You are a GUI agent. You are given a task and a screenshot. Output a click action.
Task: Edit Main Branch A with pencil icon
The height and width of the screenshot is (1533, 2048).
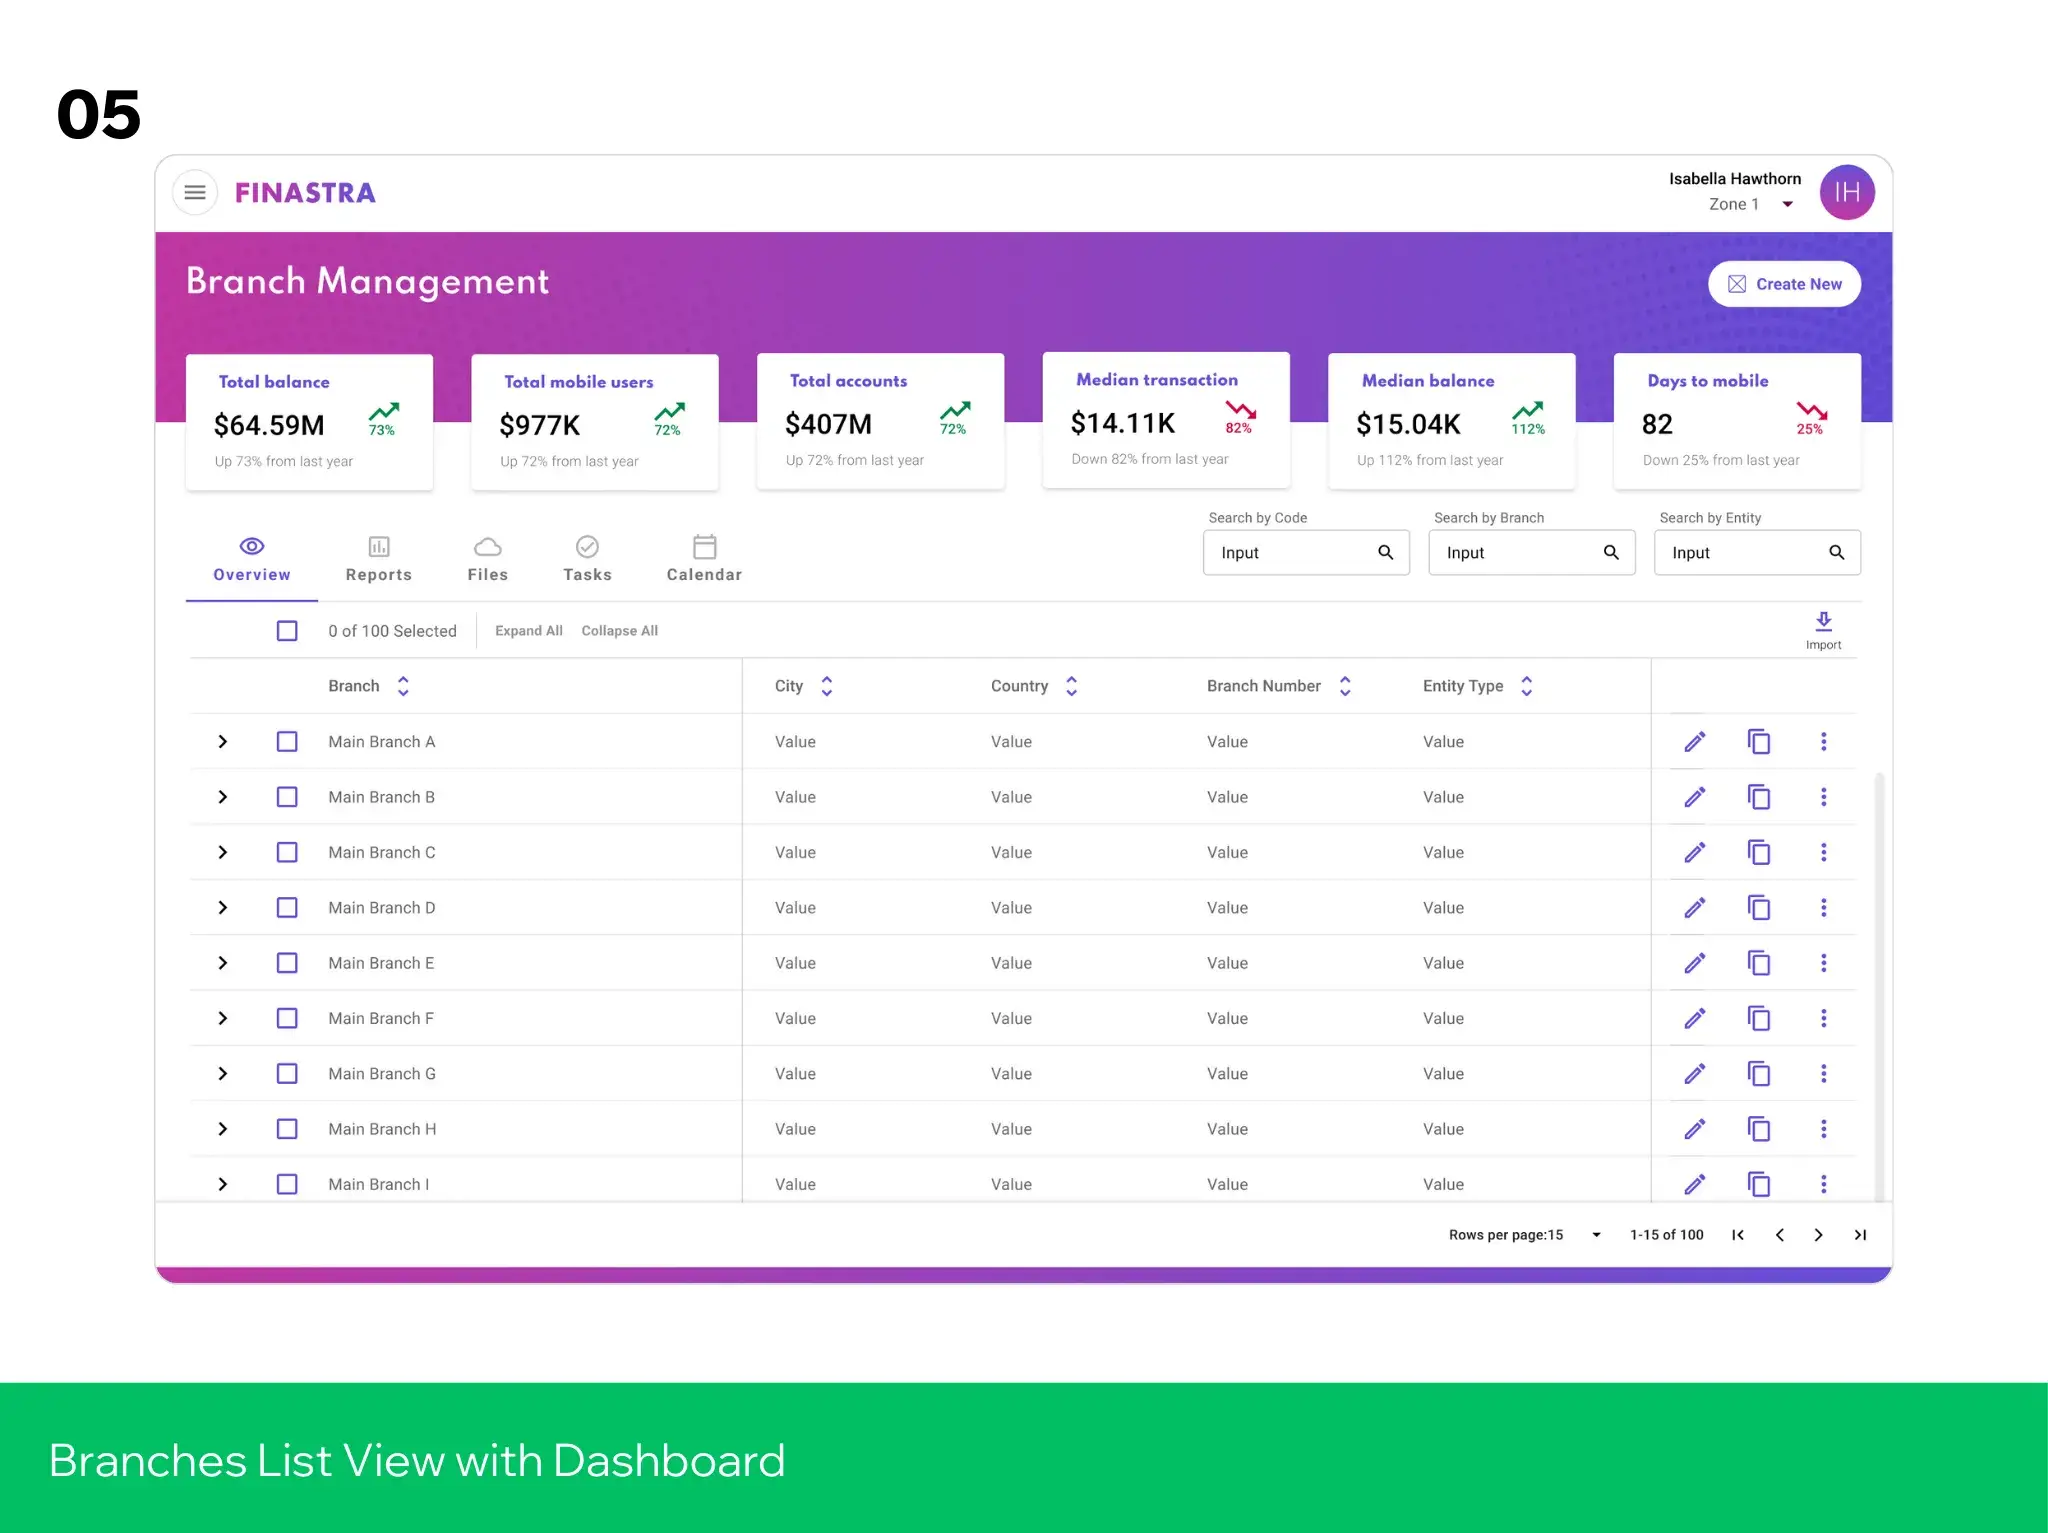tap(1694, 742)
